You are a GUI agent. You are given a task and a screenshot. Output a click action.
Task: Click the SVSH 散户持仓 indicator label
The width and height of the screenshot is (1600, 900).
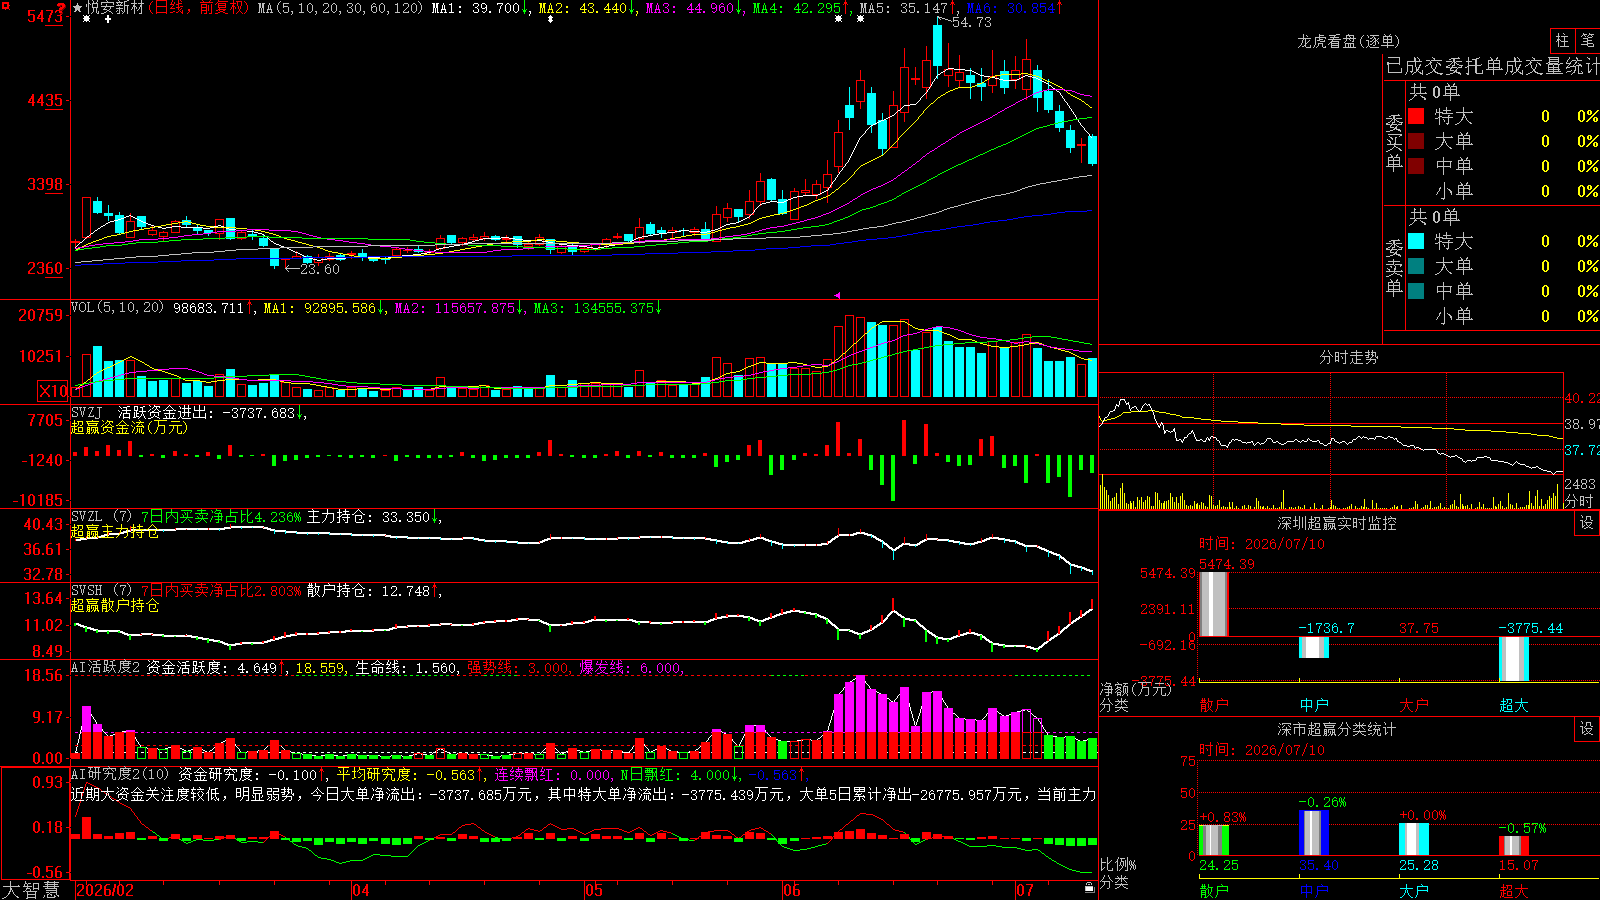87,591
